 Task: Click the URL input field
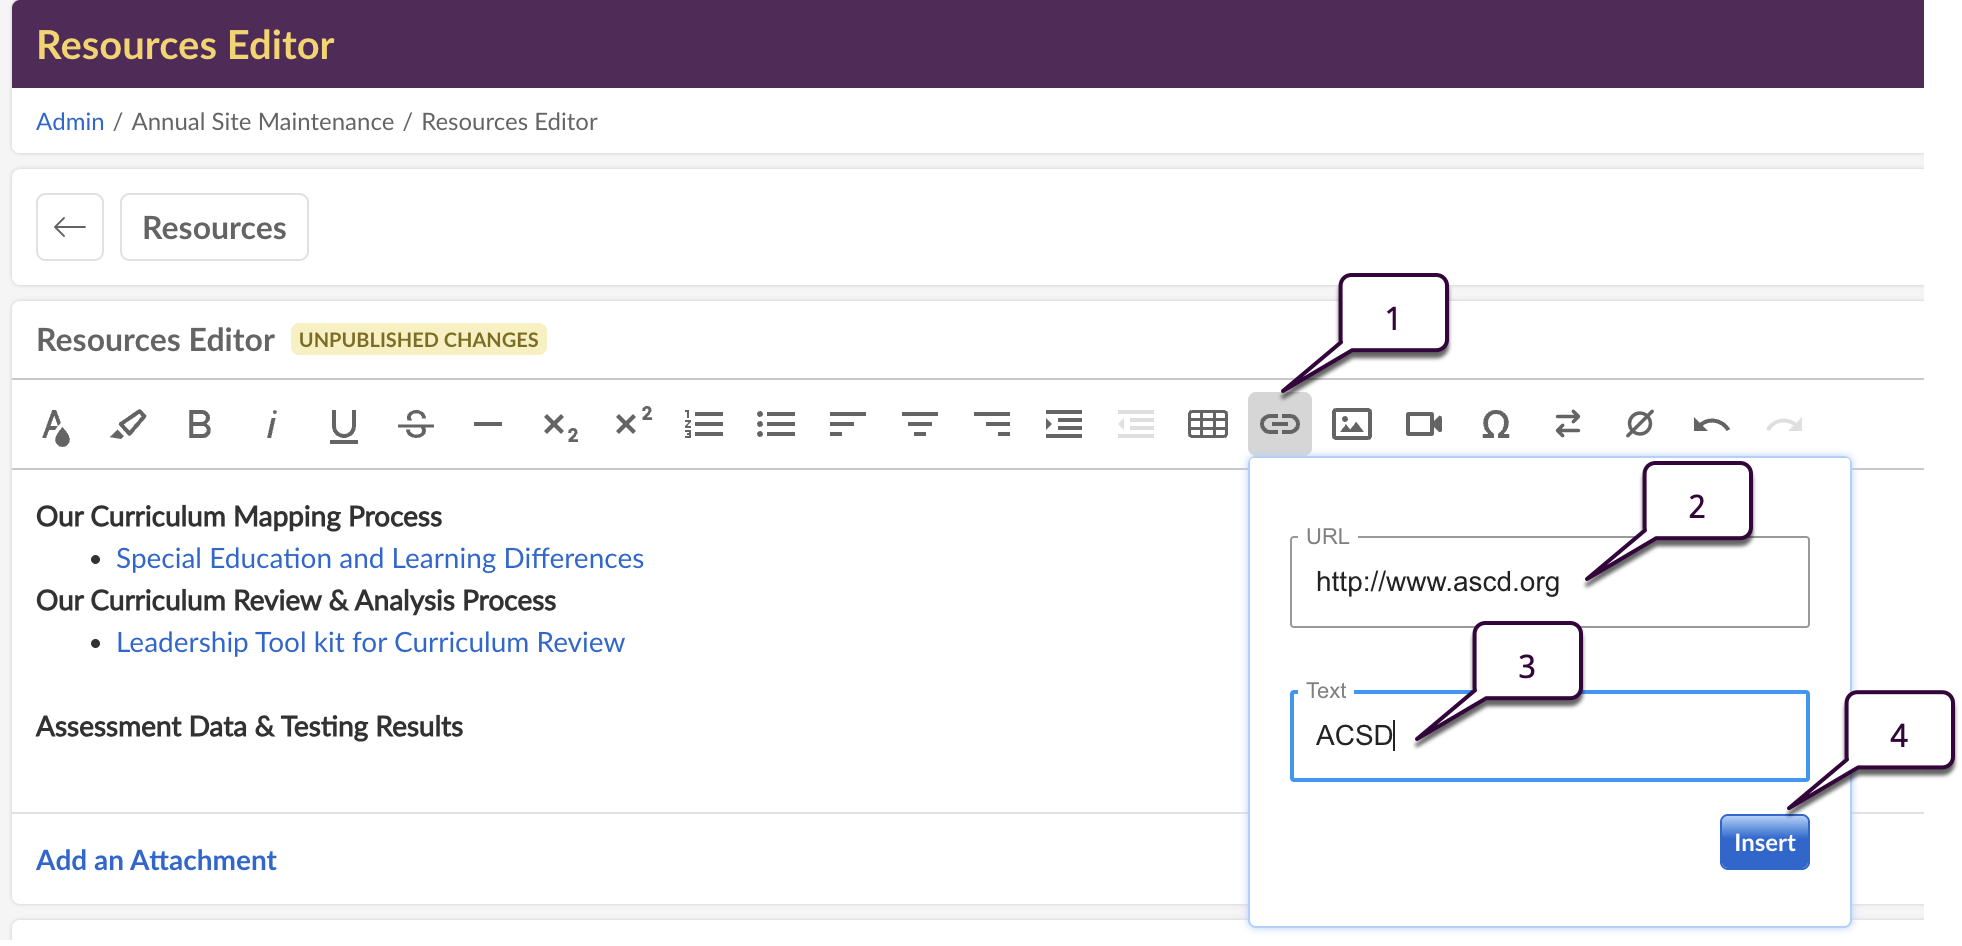[x=1548, y=582]
